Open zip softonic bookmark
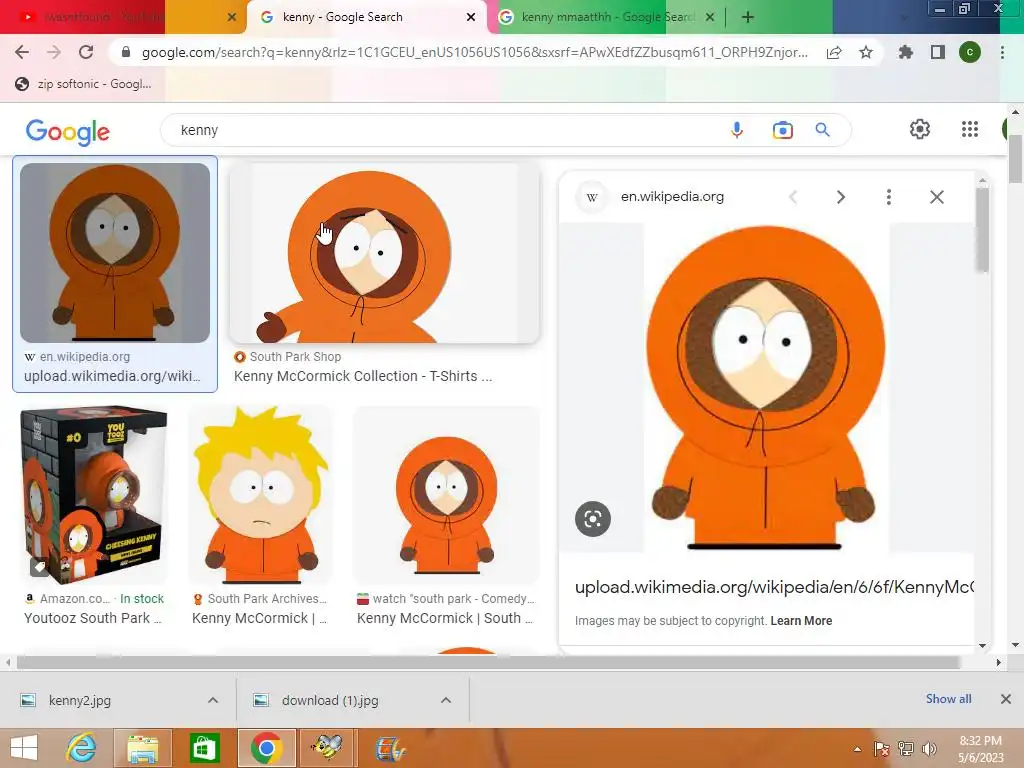The height and width of the screenshot is (768, 1024). [84, 84]
